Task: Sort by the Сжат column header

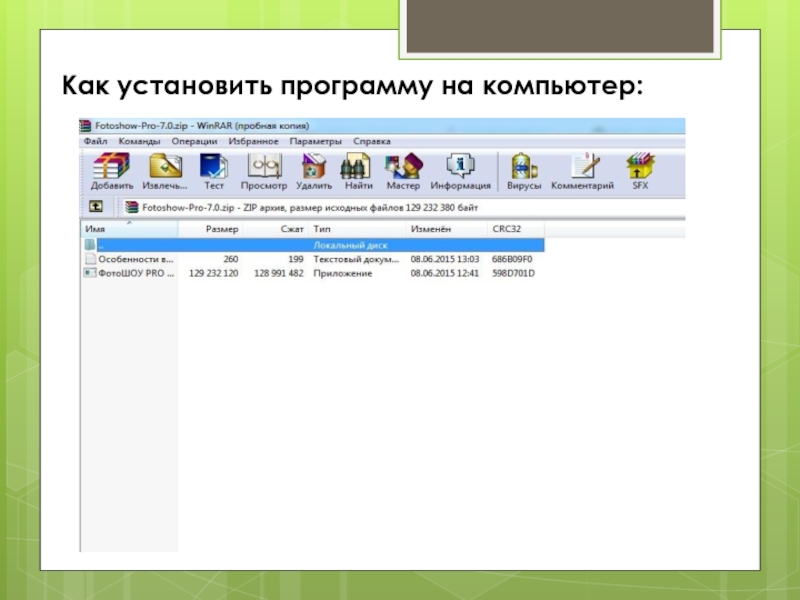Action: click(276, 229)
